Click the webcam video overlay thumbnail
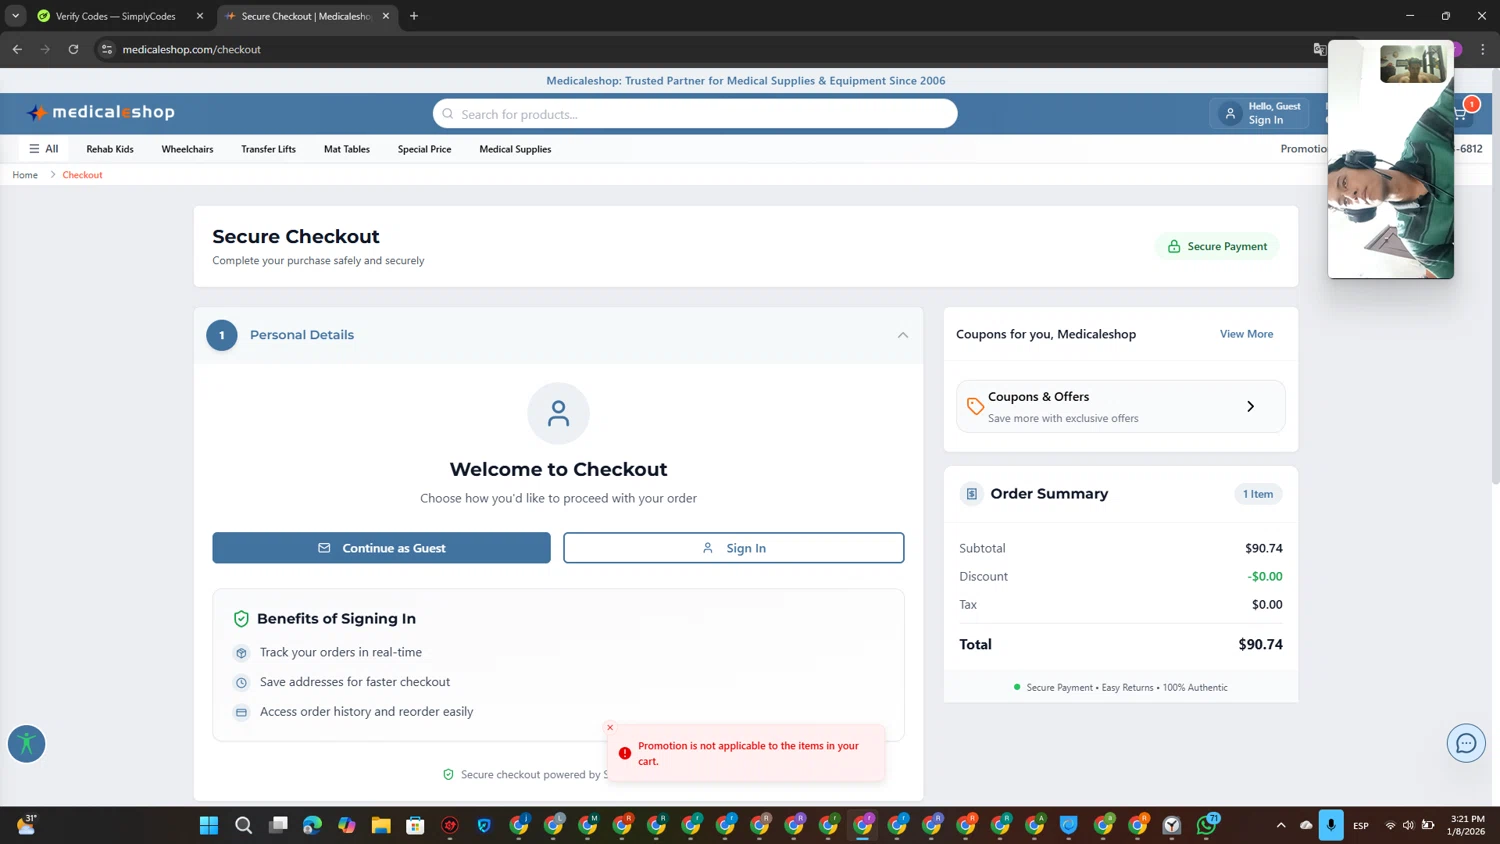The width and height of the screenshot is (1500, 844). click(x=1390, y=160)
